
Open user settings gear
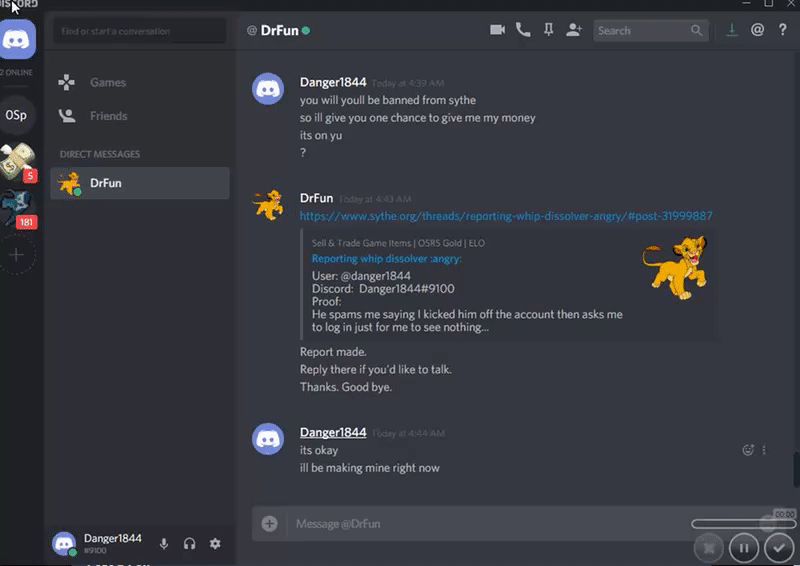[x=215, y=544]
